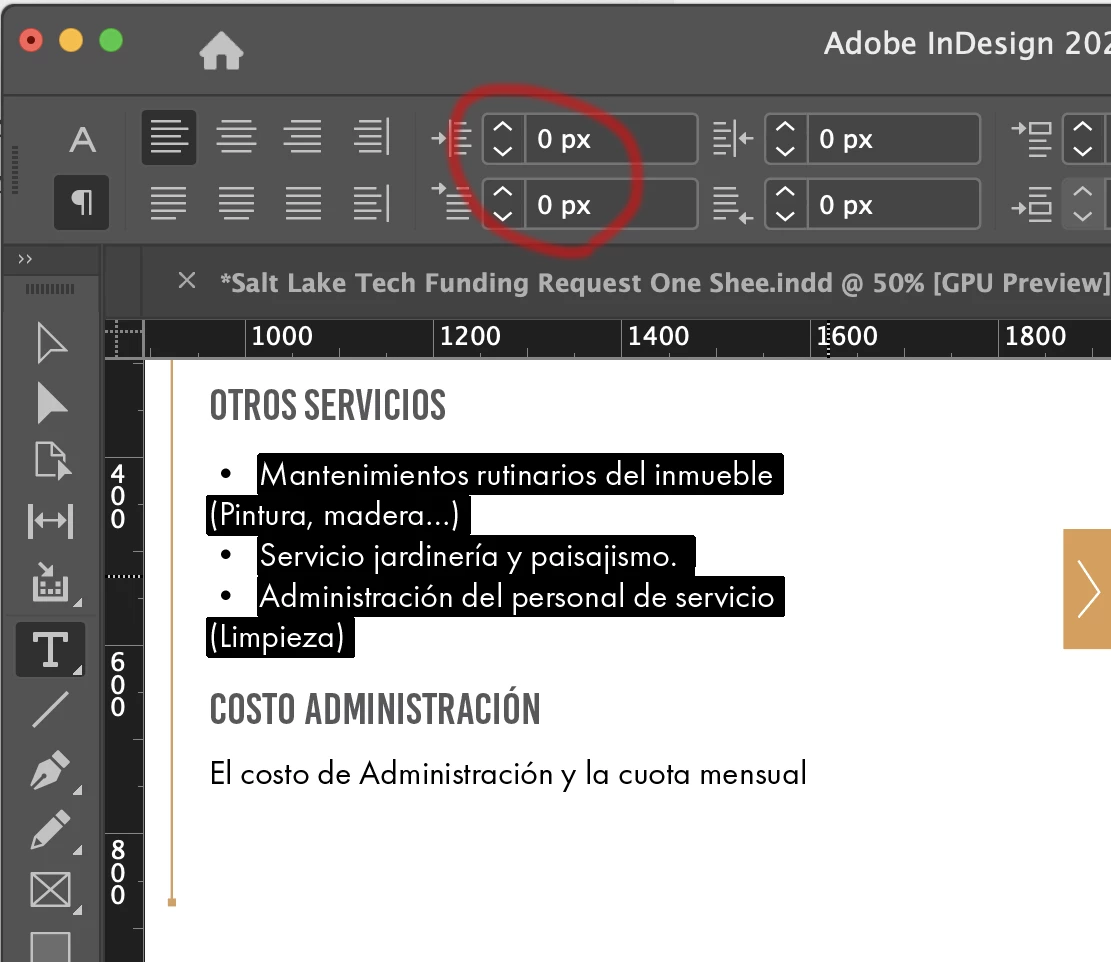The width and height of the screenshot is (1111, 962).
Task: Select the Direct Selection tool
Action: (51, 403)
